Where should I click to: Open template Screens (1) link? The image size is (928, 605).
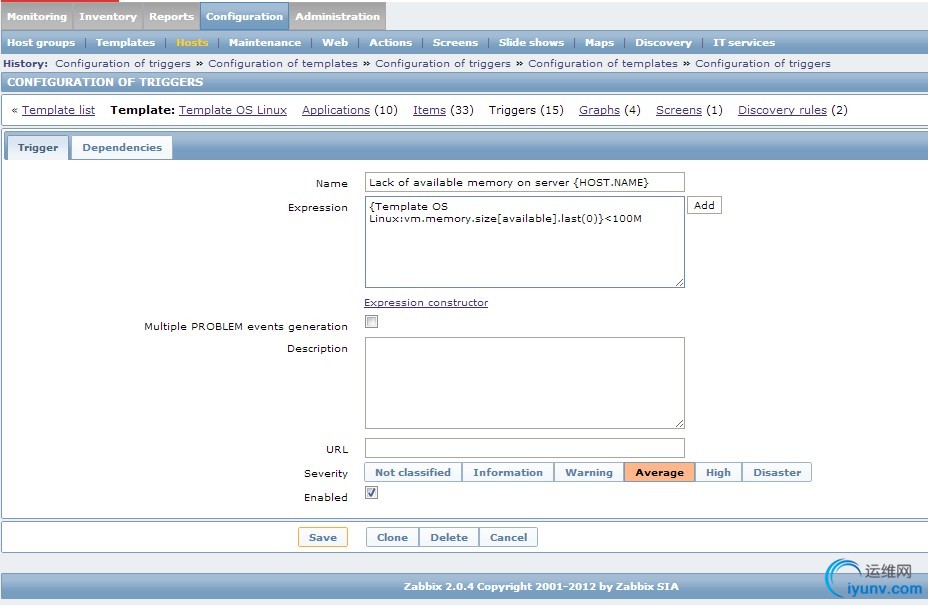click(679, 110)
